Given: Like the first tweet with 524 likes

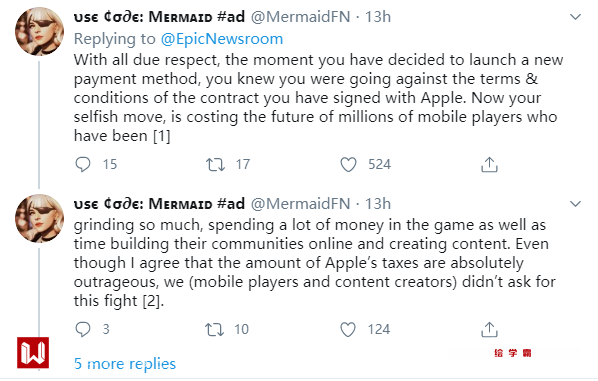Looking at the screenshot, I should [x=348, y=165].
